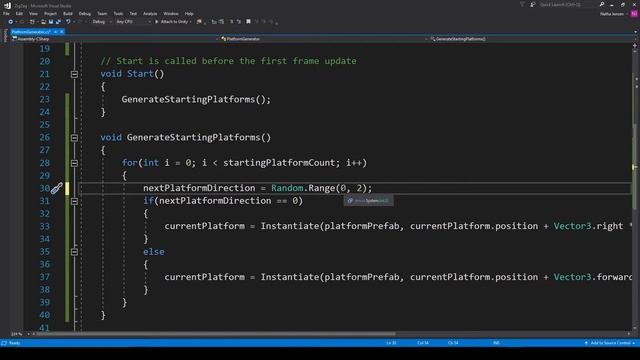Image resolution: width=640 pixels, height=360 pixels.
Task: Click the 'Start' method name on line 21
Action: pos(140,74)
